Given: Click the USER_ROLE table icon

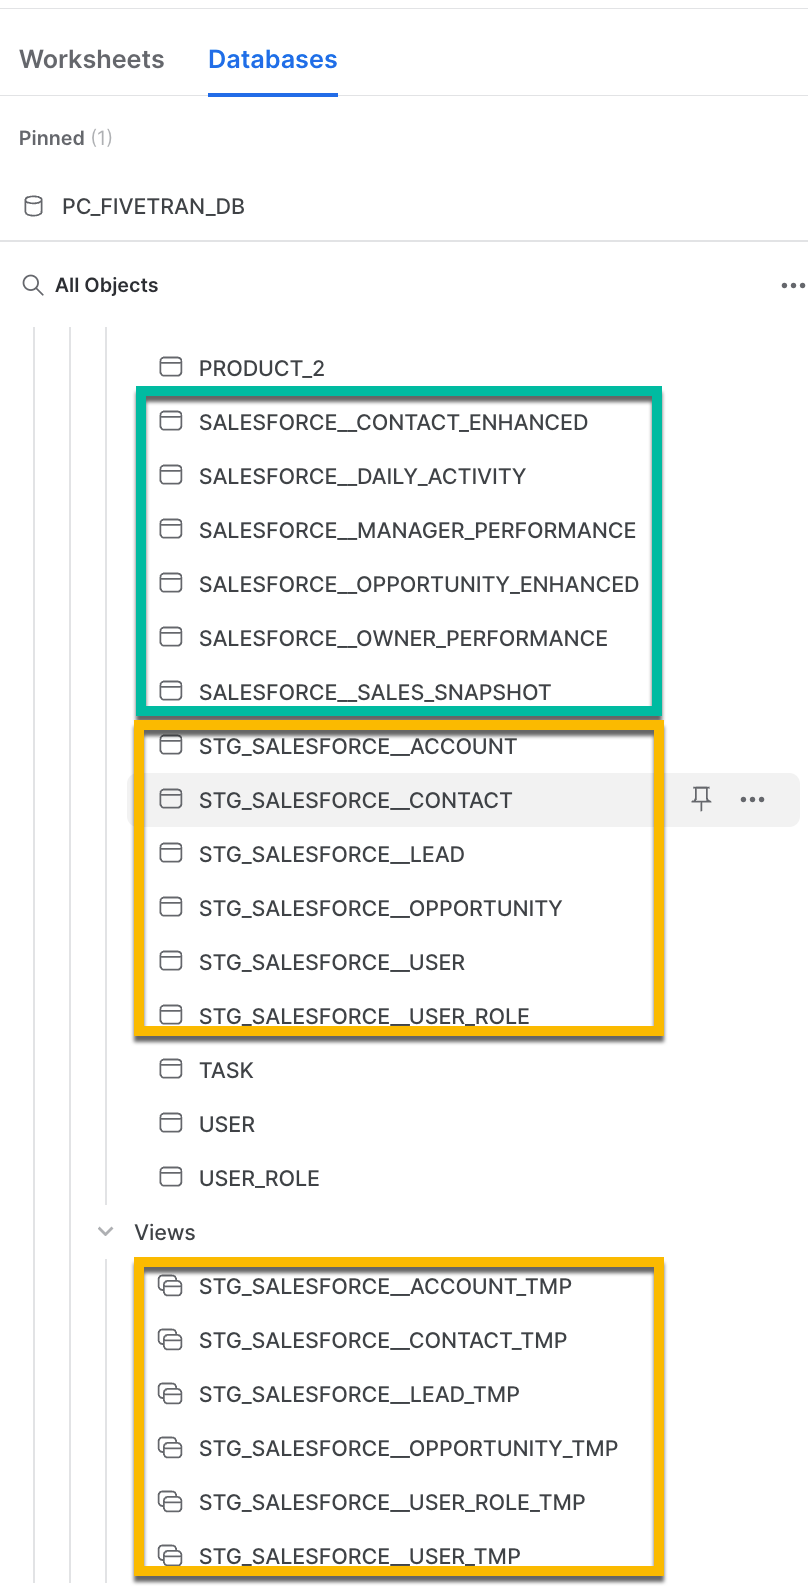Looking at the screenshot, I should [171, 1177].
